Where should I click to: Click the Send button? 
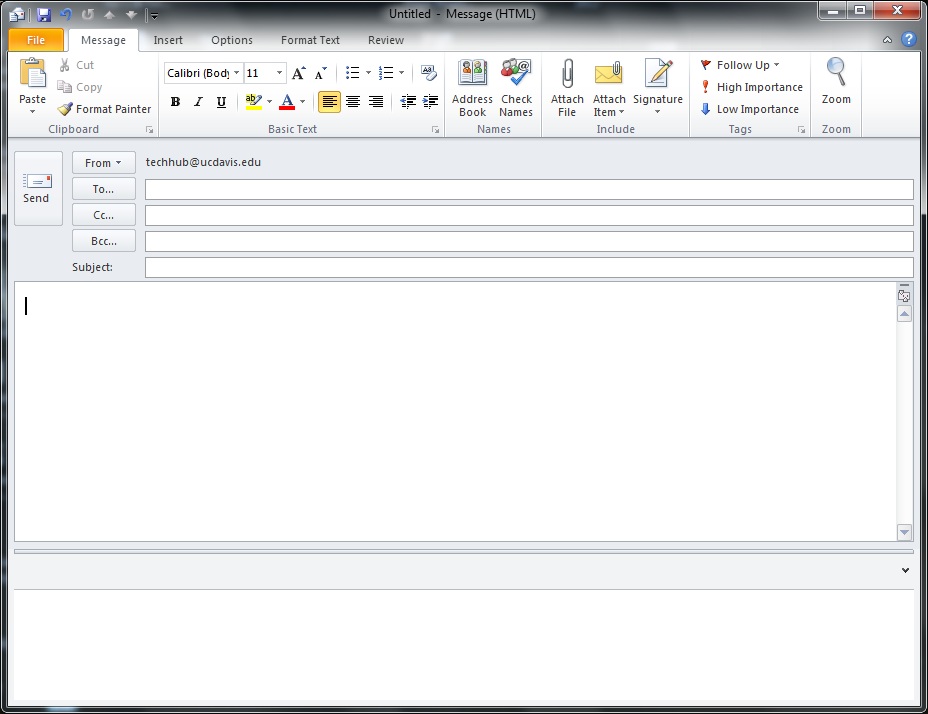coord(37,188)
